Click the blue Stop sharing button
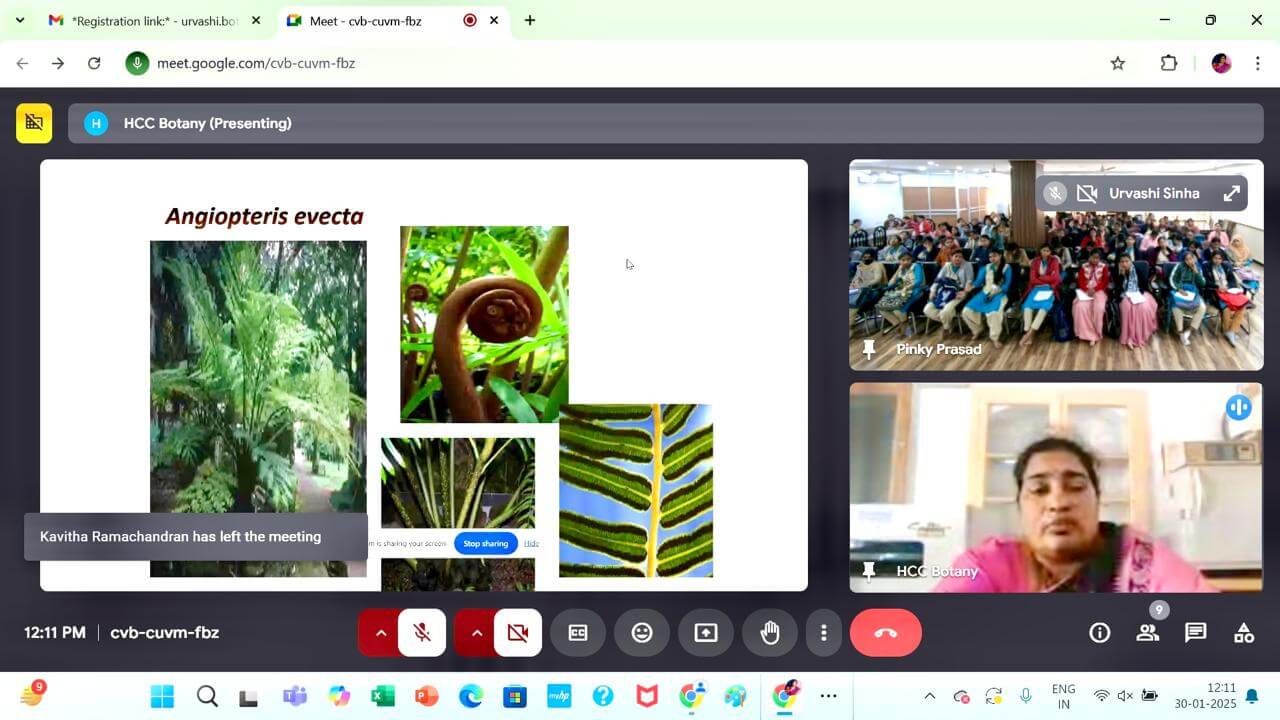Image resolution: width=1280 pixels, height=720 pixels. click(x=485, y=543)
